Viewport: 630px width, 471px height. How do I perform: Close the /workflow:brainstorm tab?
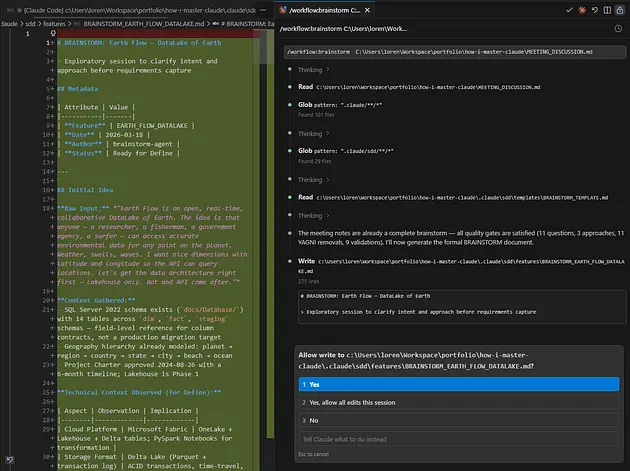(367, 10)
